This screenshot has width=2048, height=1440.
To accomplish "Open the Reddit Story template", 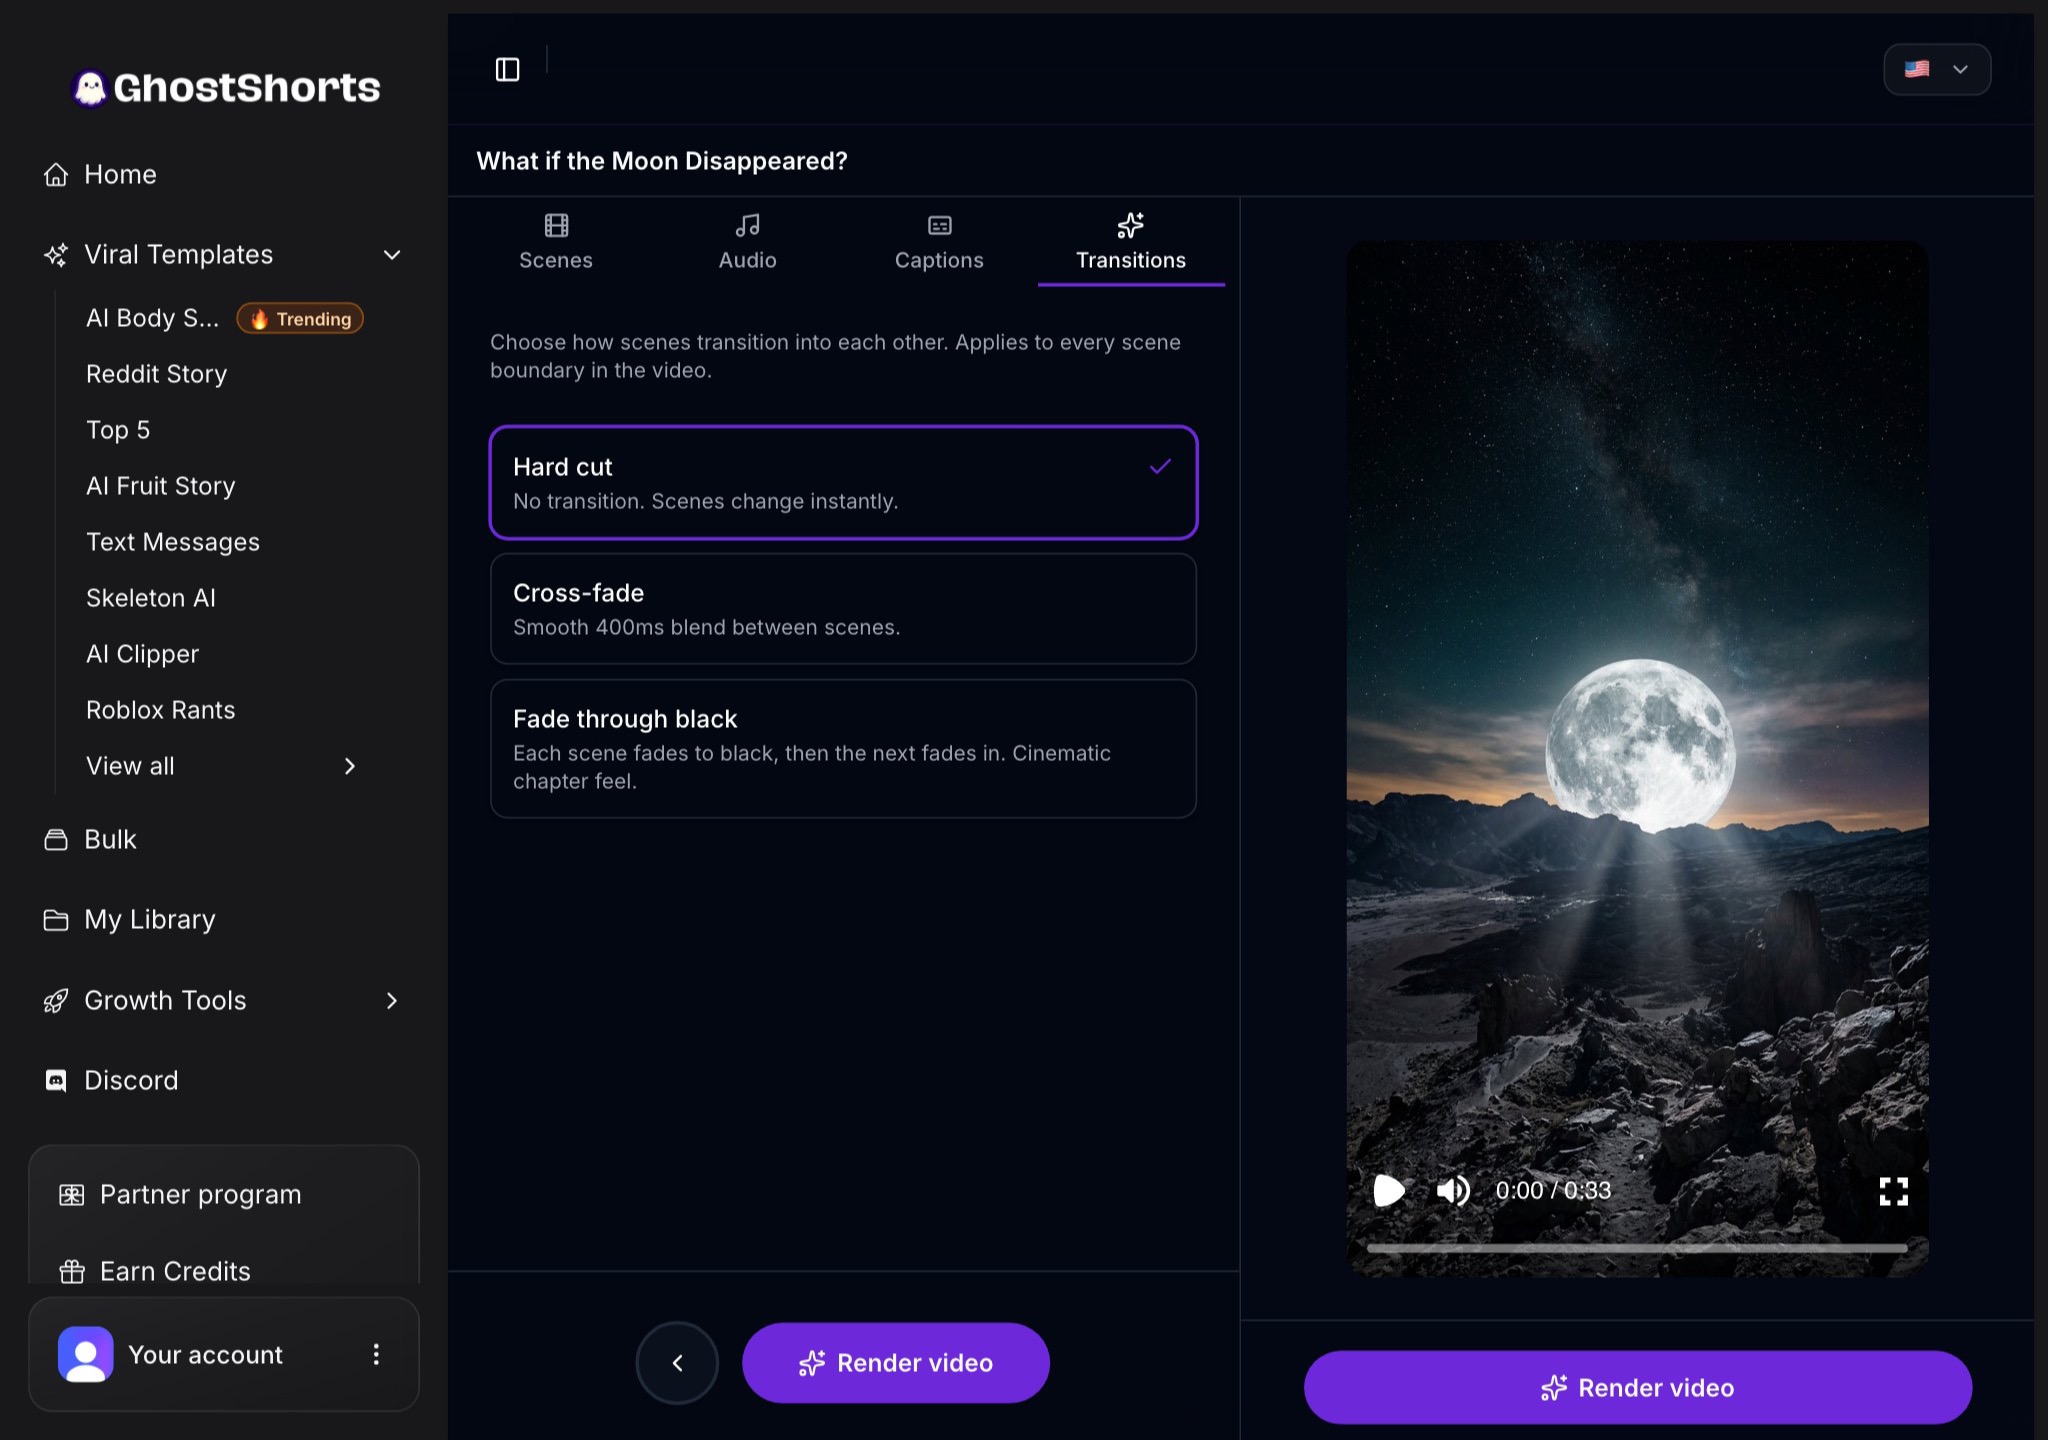I will click(x=157, y=375).
